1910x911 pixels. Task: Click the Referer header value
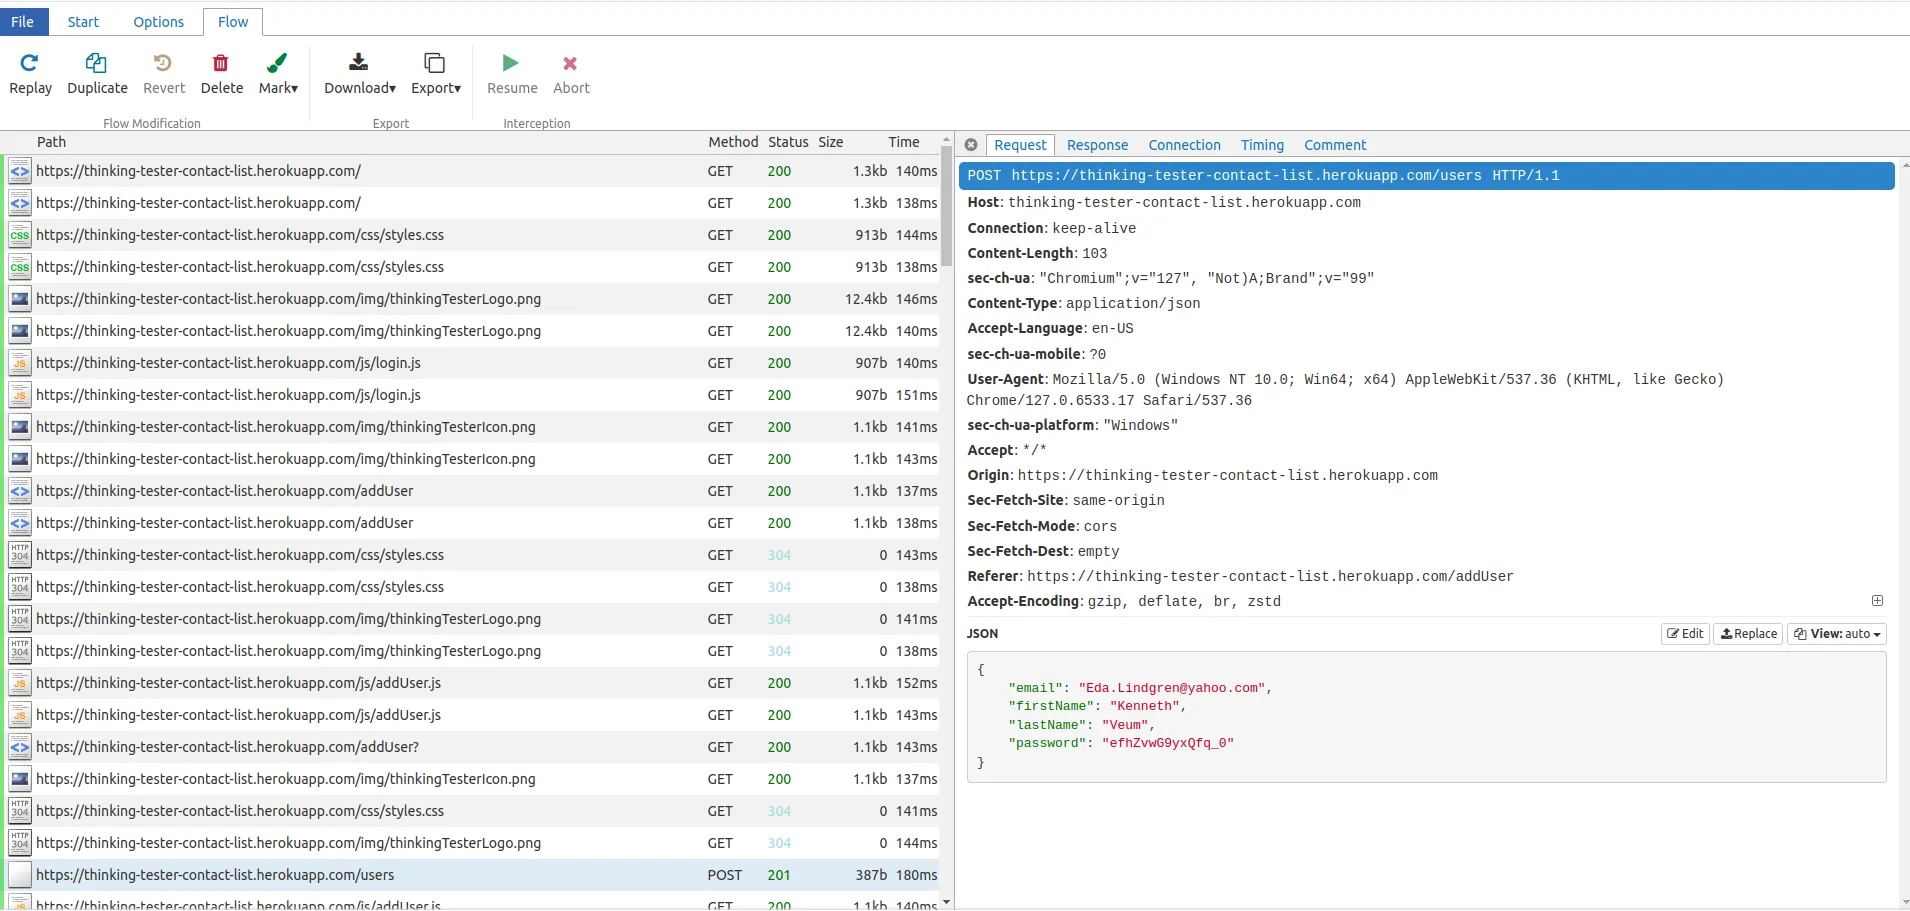(1270, 577)
